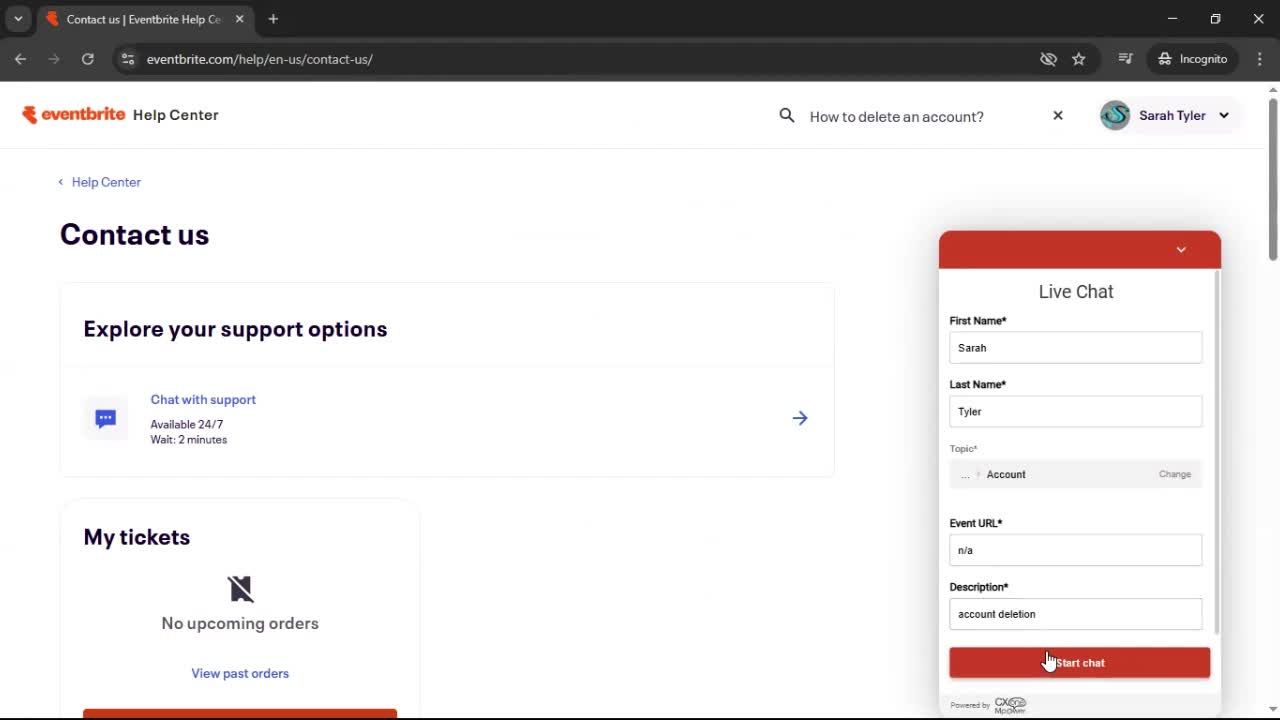
Task: Click the No upcoming orders text
Action: coord(240,623)
